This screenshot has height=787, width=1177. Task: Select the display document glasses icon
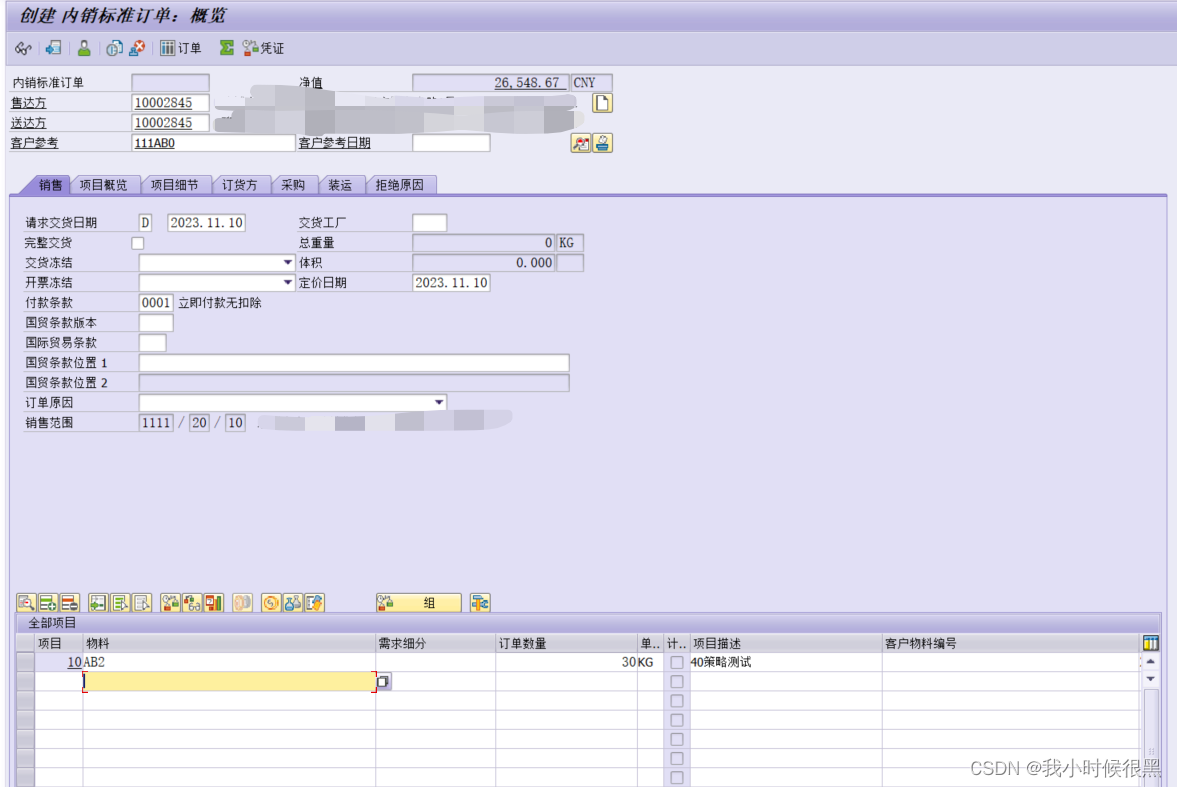tap(22, 47)
